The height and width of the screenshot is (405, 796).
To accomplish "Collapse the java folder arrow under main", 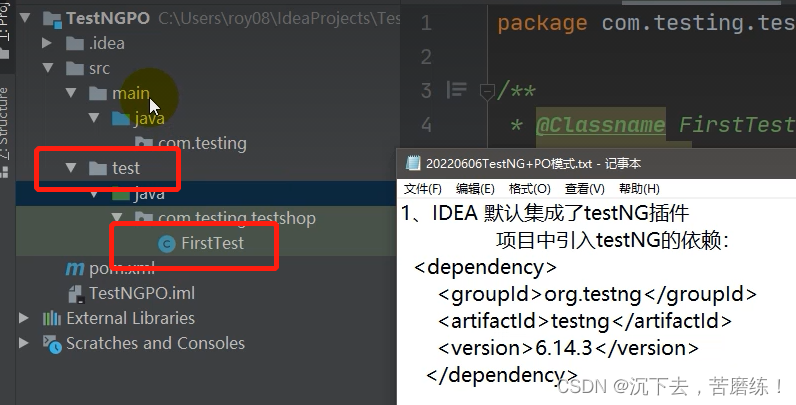I will 94,118.
